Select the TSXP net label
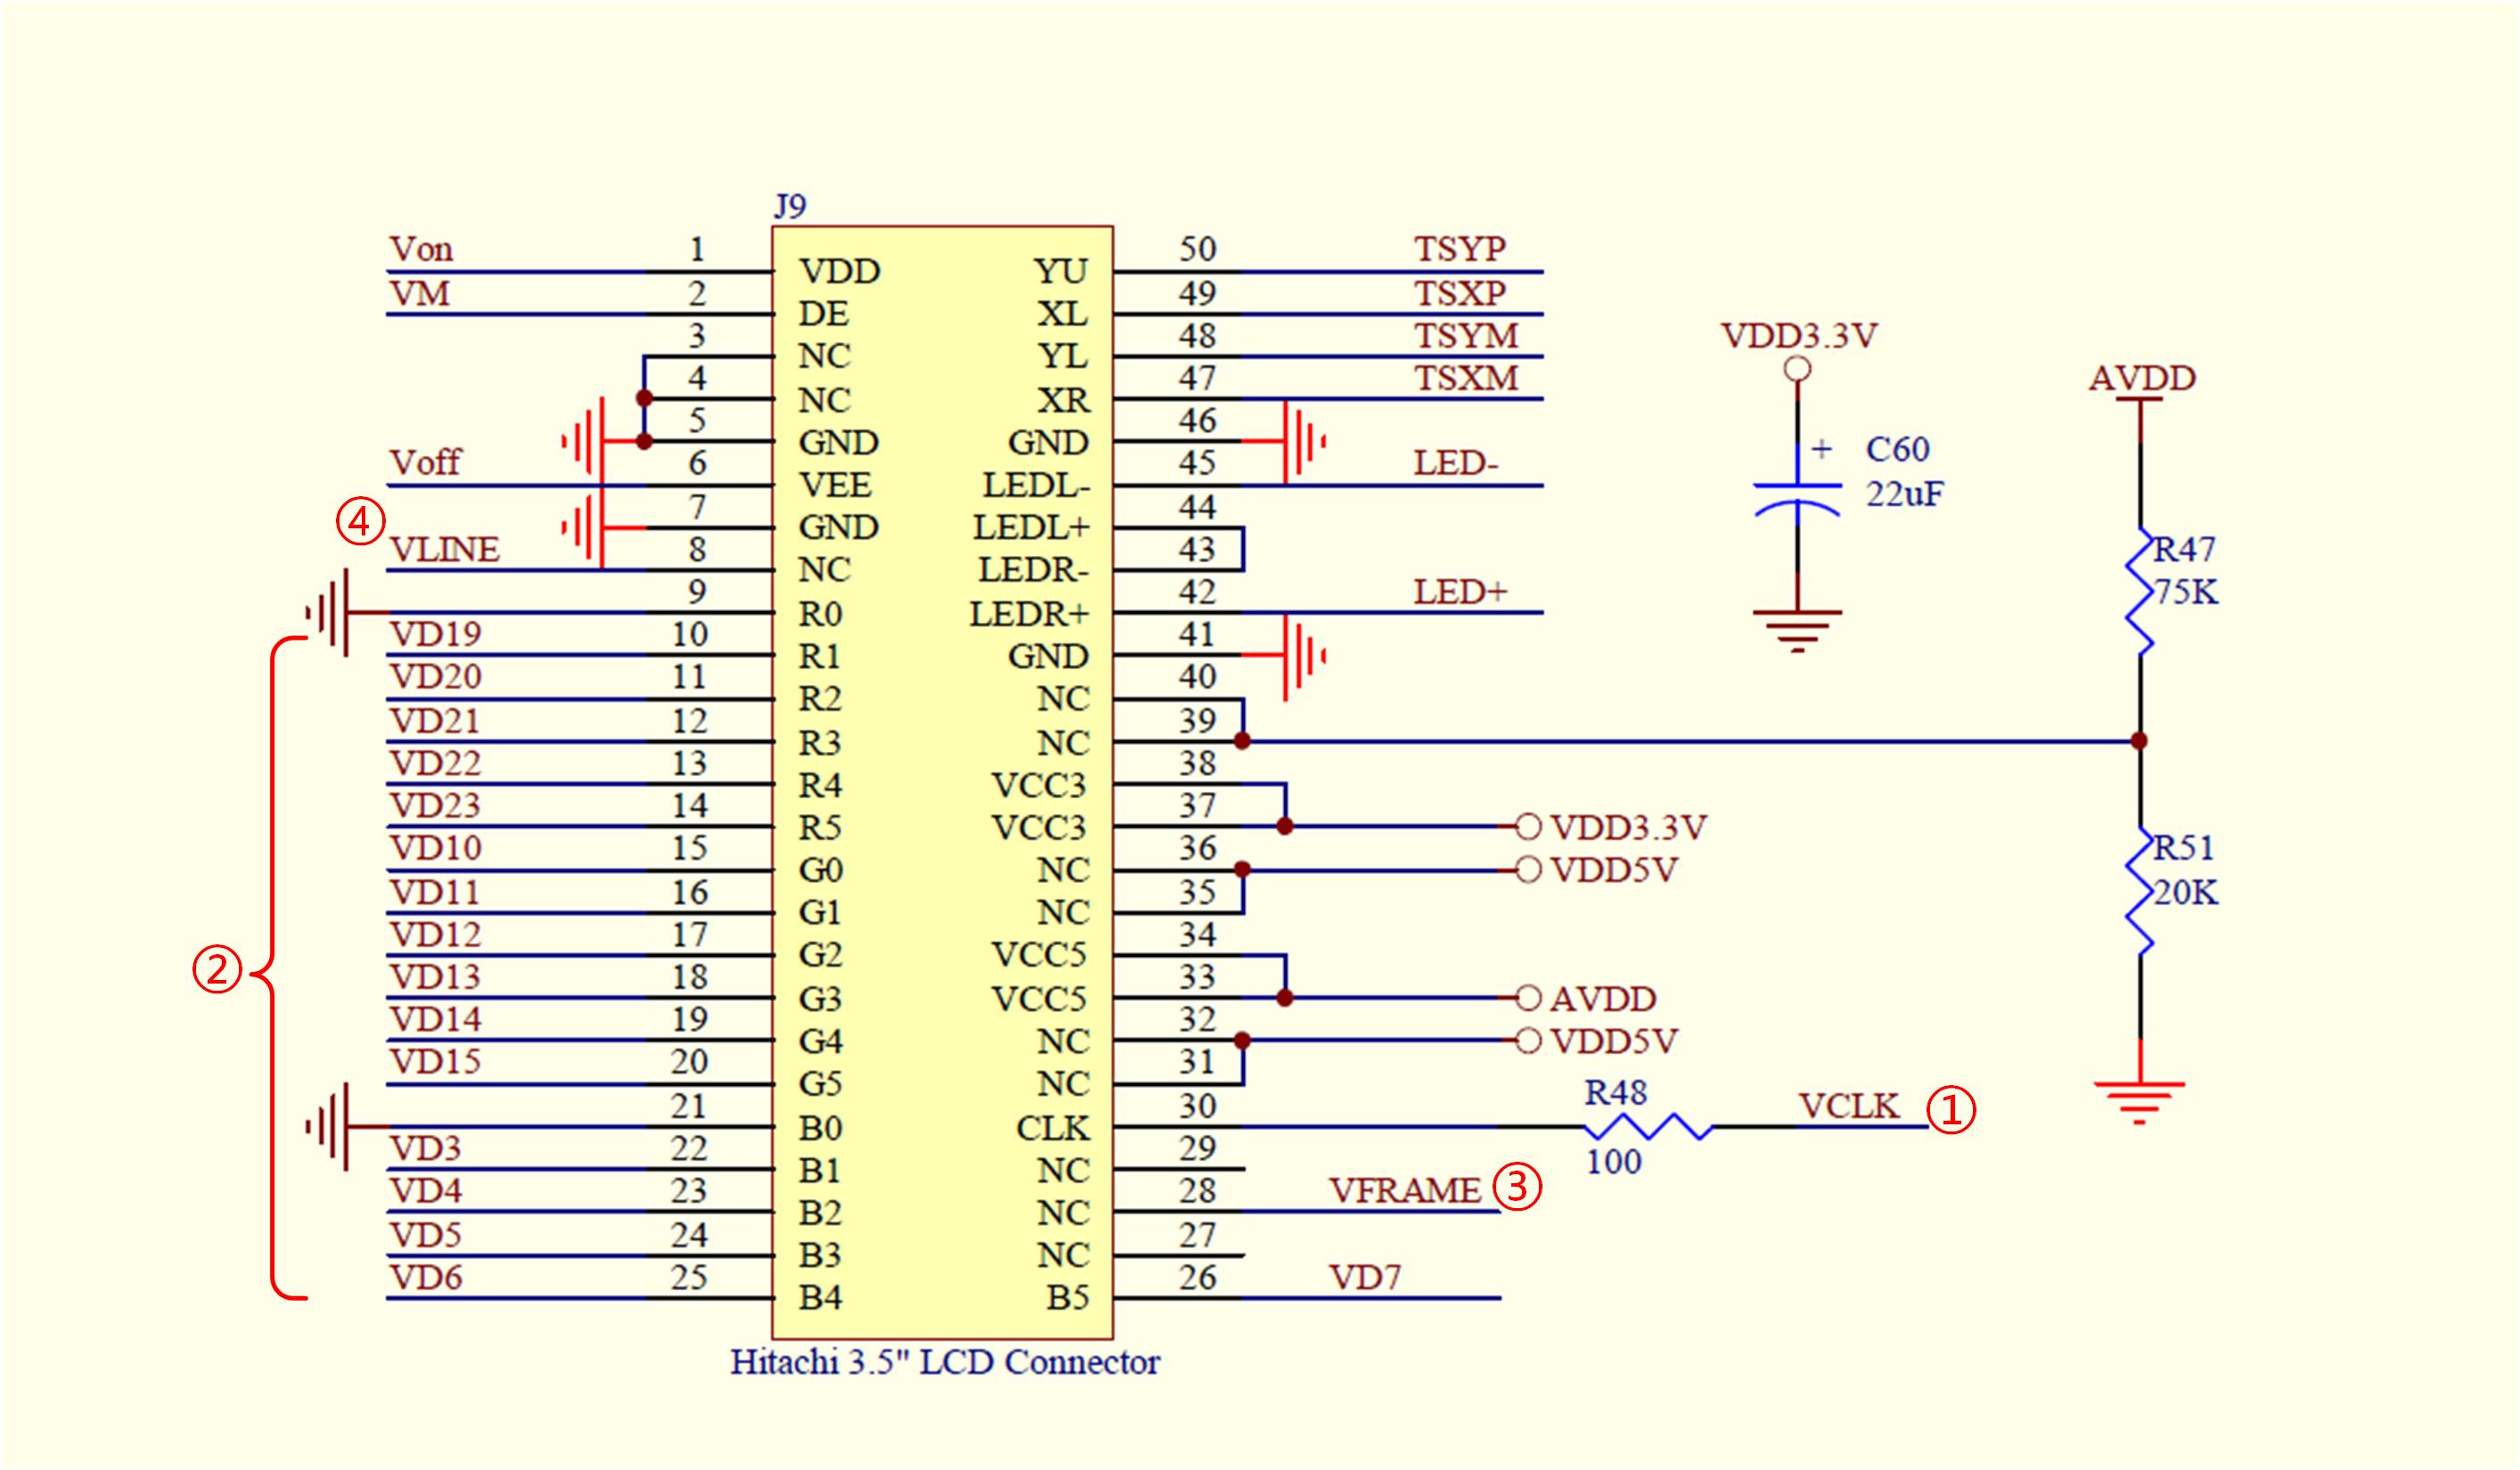 coord(1460,293)
